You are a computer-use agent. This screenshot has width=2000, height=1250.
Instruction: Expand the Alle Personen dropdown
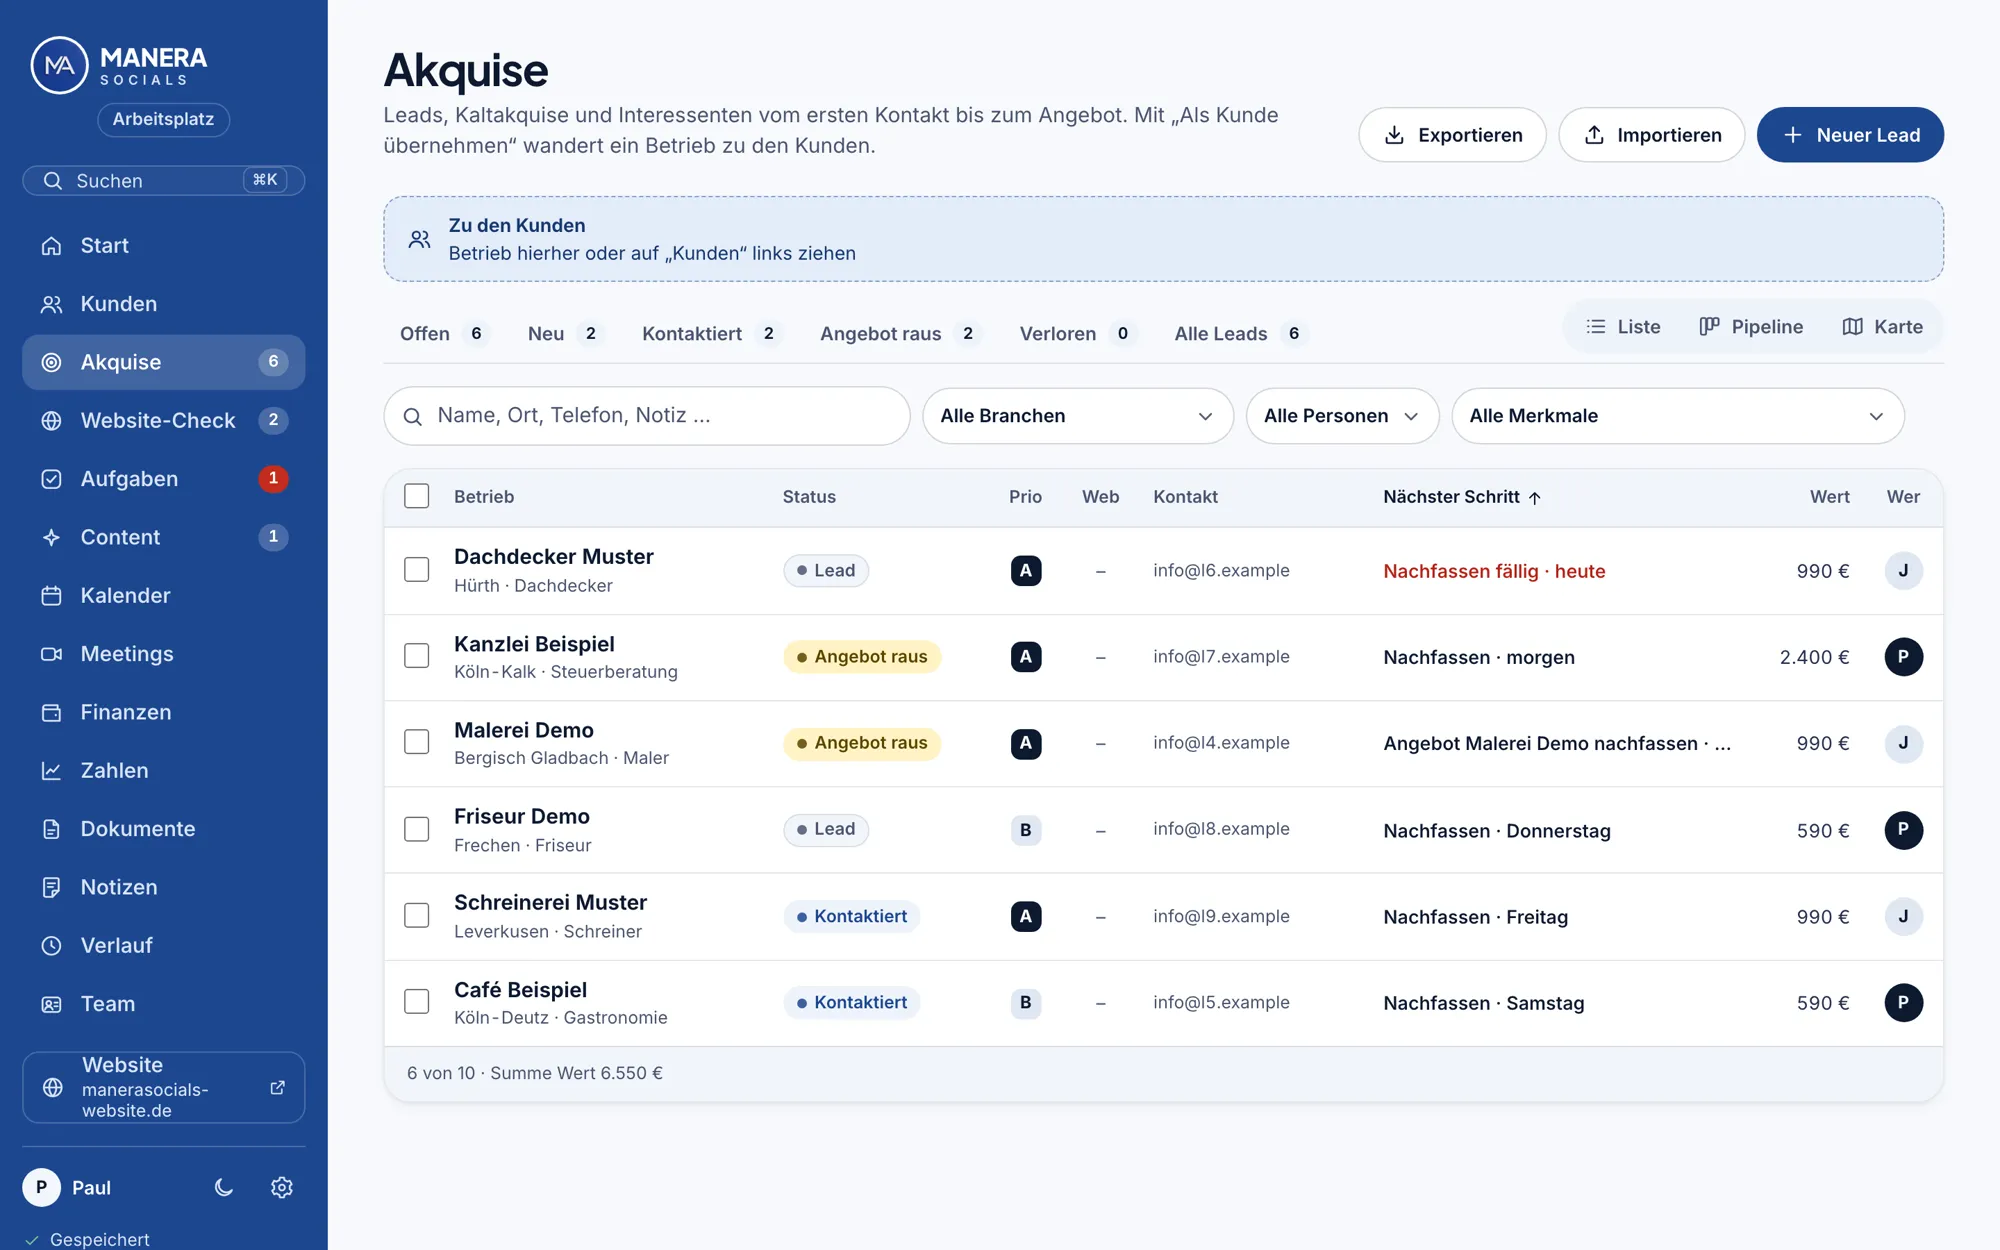1342,416
